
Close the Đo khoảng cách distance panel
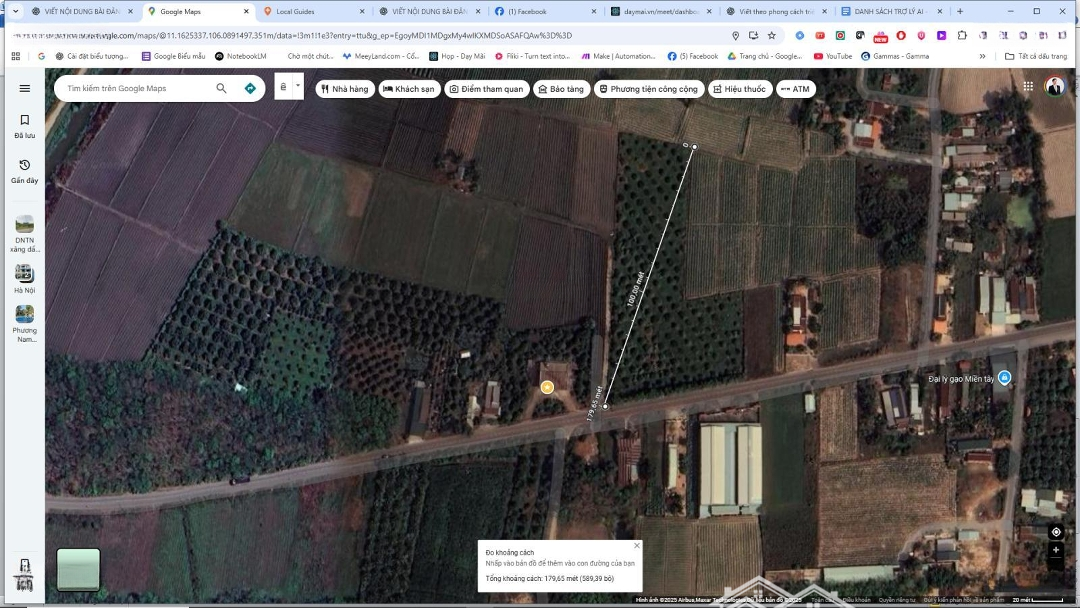(637, 545)
